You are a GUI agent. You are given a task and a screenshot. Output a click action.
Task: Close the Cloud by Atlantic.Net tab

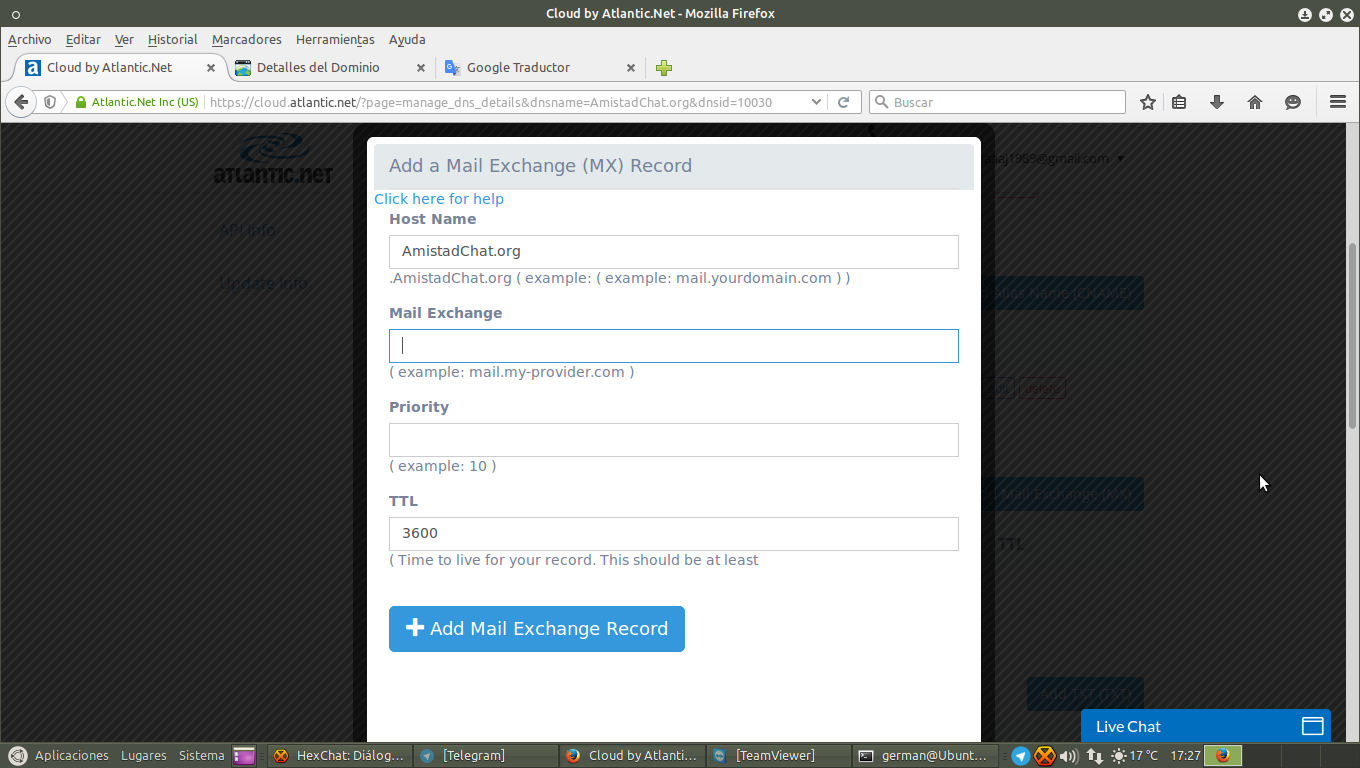(x=211, y=68)
